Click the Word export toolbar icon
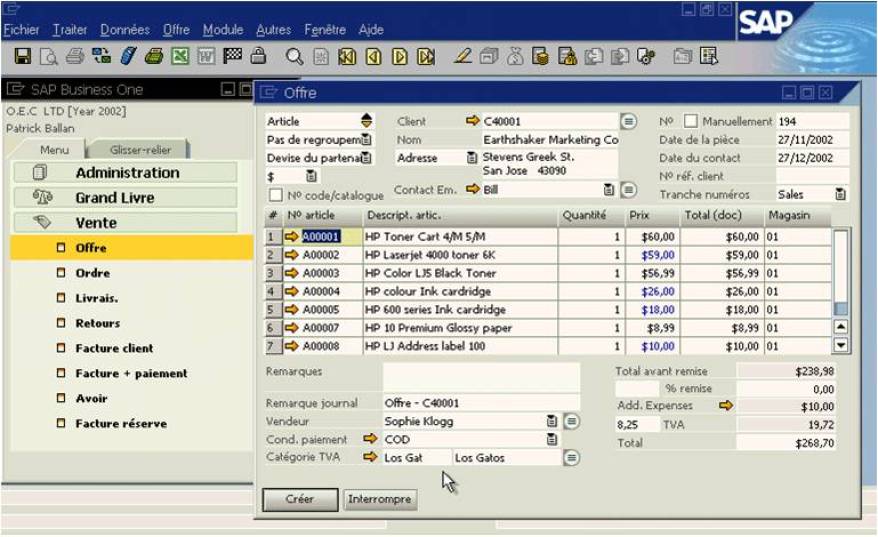This screenshot has height=537, width=878. click(206, 56)
